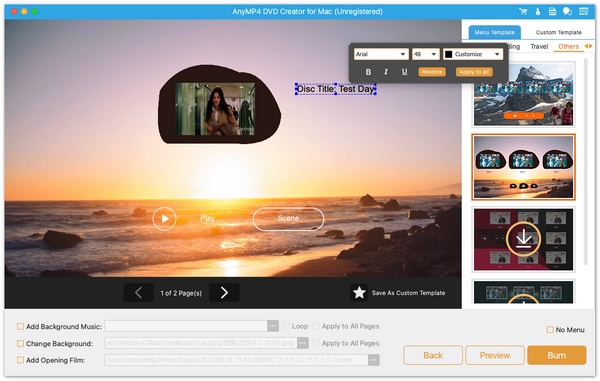The height and width of the screenshot is (381, 600).
Task: Click the Preview button
Action: pyautogui.click(x=494, y=355)
